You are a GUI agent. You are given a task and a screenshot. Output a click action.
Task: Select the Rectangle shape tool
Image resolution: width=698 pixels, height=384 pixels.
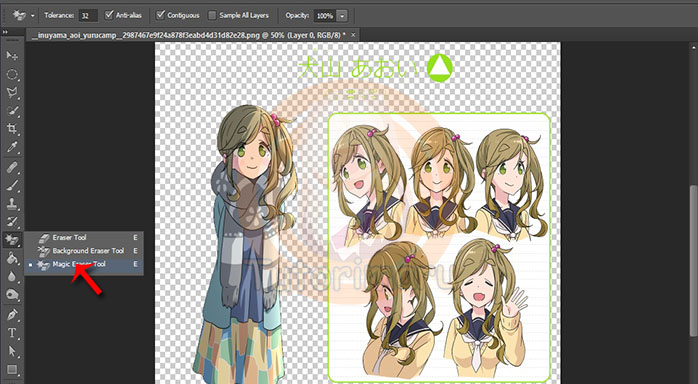click(12, 369)
